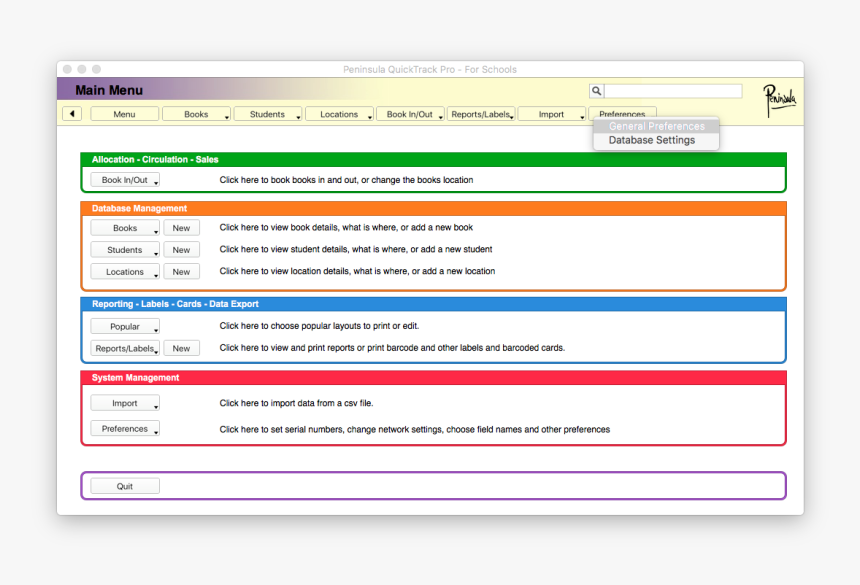Click description about viewing book details

[x=346, y=227]
